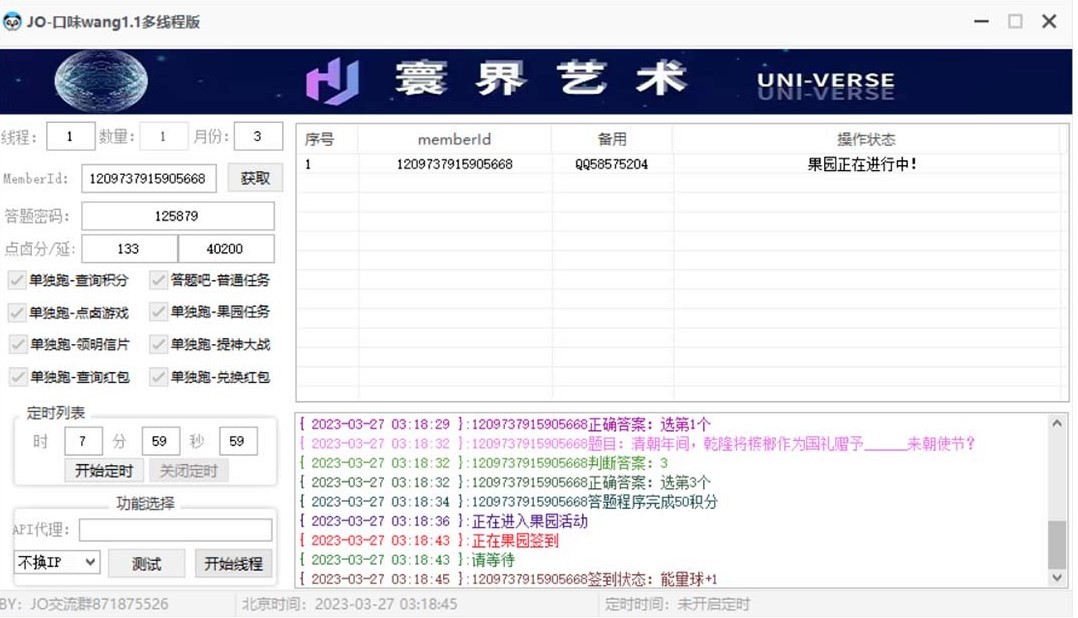Select status cell 果园正在进行中!
Viewport: 1078px width, 618px height.
pos(862,164)
